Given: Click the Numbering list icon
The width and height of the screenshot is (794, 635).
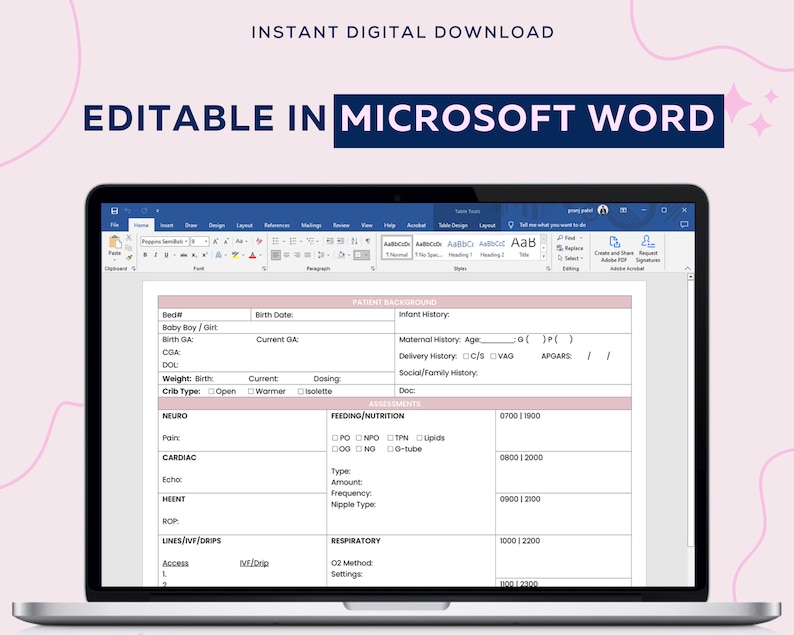Looking at the screenshot, I should [x=293, y=241].
